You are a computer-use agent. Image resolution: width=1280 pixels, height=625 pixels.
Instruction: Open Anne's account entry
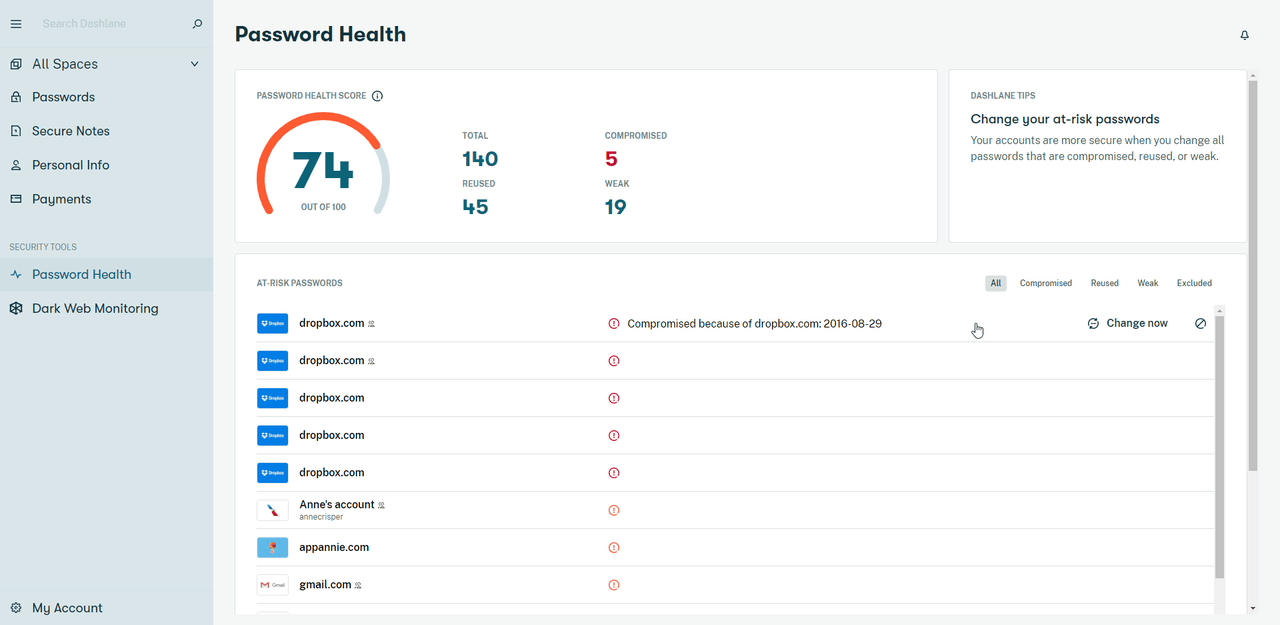[x=336, y=505]
